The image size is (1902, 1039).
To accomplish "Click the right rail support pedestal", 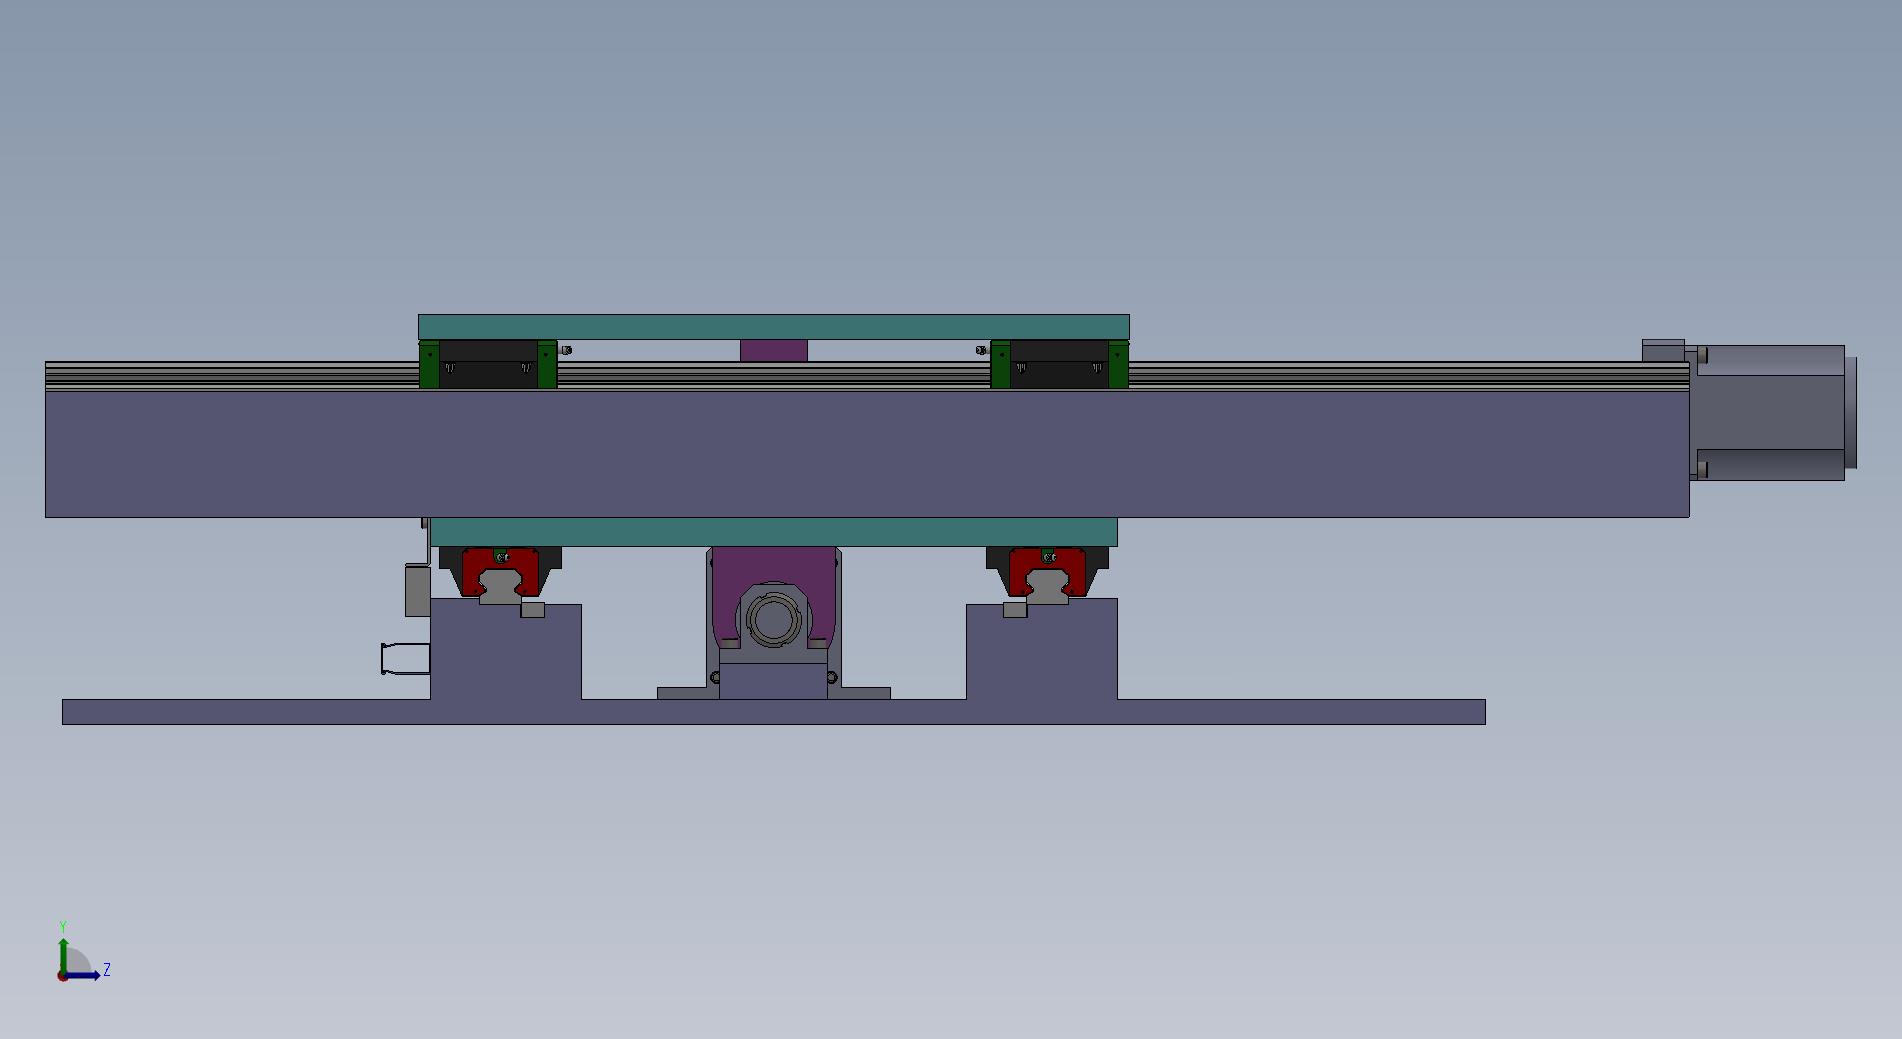I will click(x=1042, y=649).
